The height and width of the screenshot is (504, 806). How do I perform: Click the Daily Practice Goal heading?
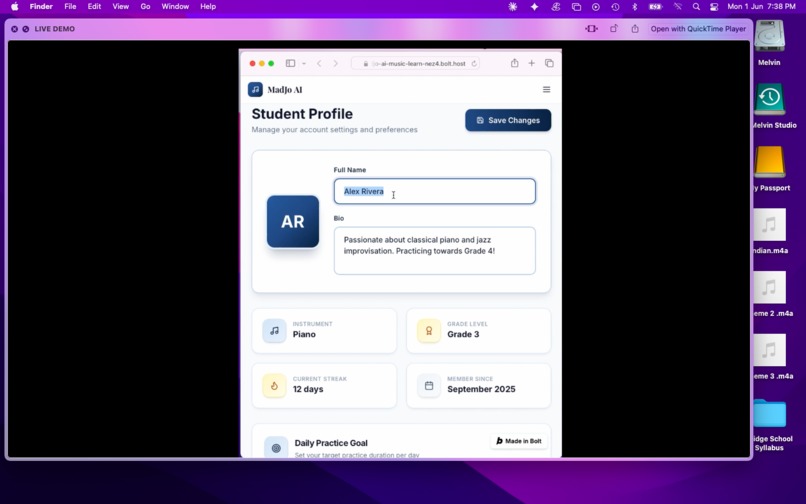(x=331, y=443)
